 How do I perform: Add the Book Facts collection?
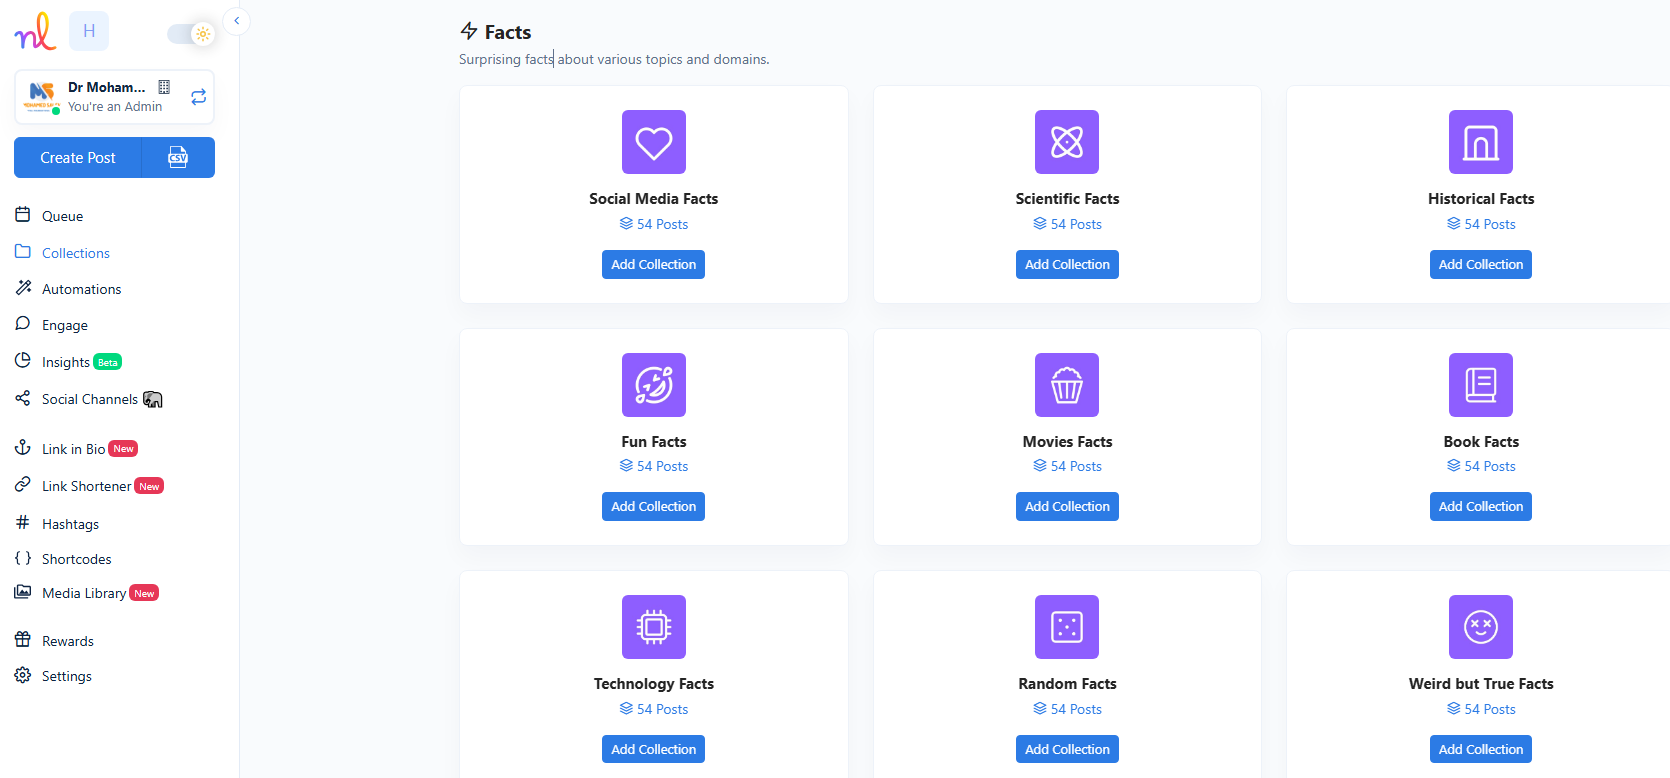pyautogui.click(x=1481, y=506)
